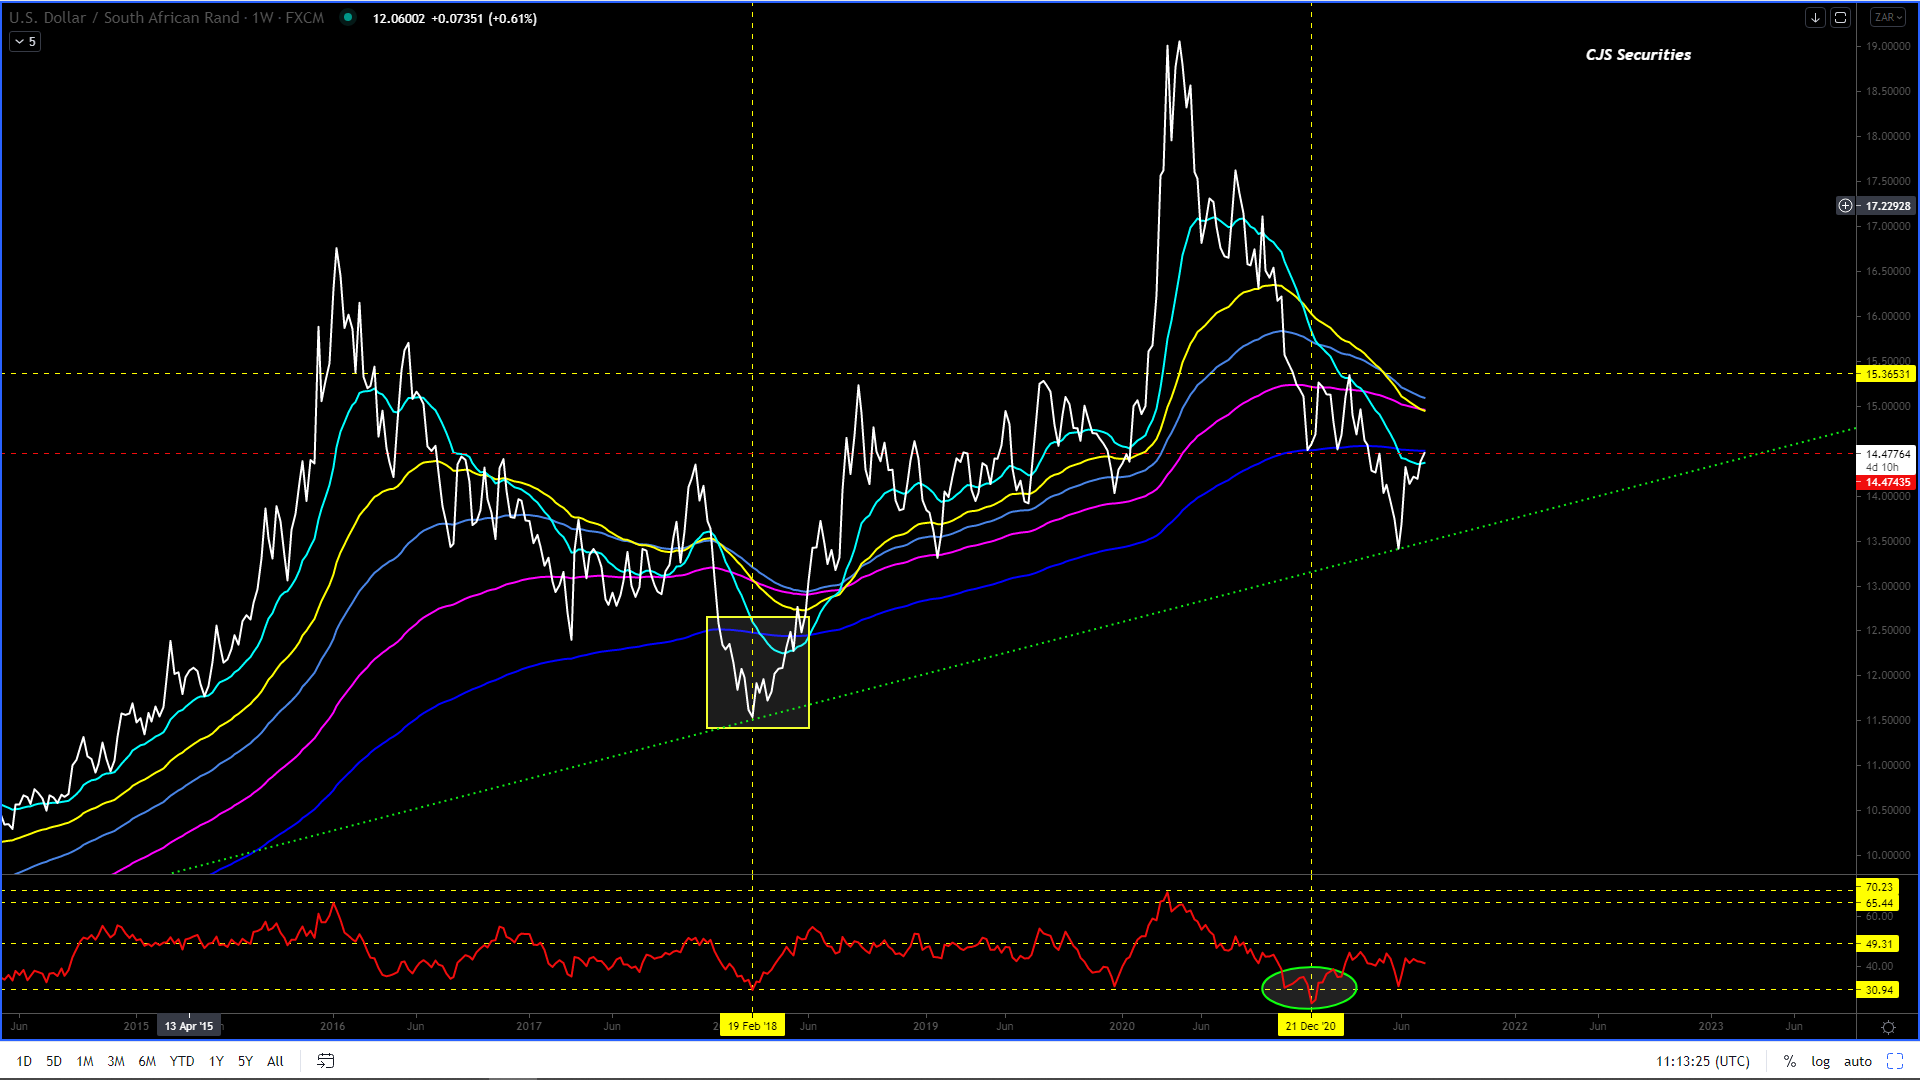Click the green market status dot
The width and height of the screenshot is (1920, 1080).
(x=347, y=17)
